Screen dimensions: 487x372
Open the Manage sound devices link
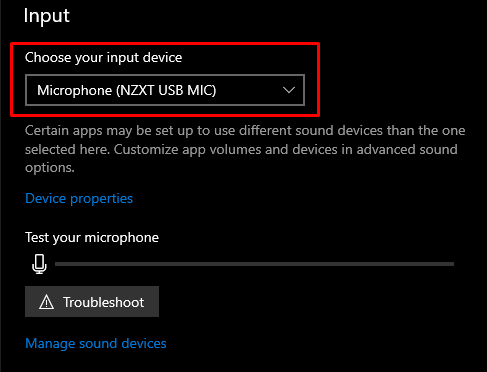pos(96,344)
